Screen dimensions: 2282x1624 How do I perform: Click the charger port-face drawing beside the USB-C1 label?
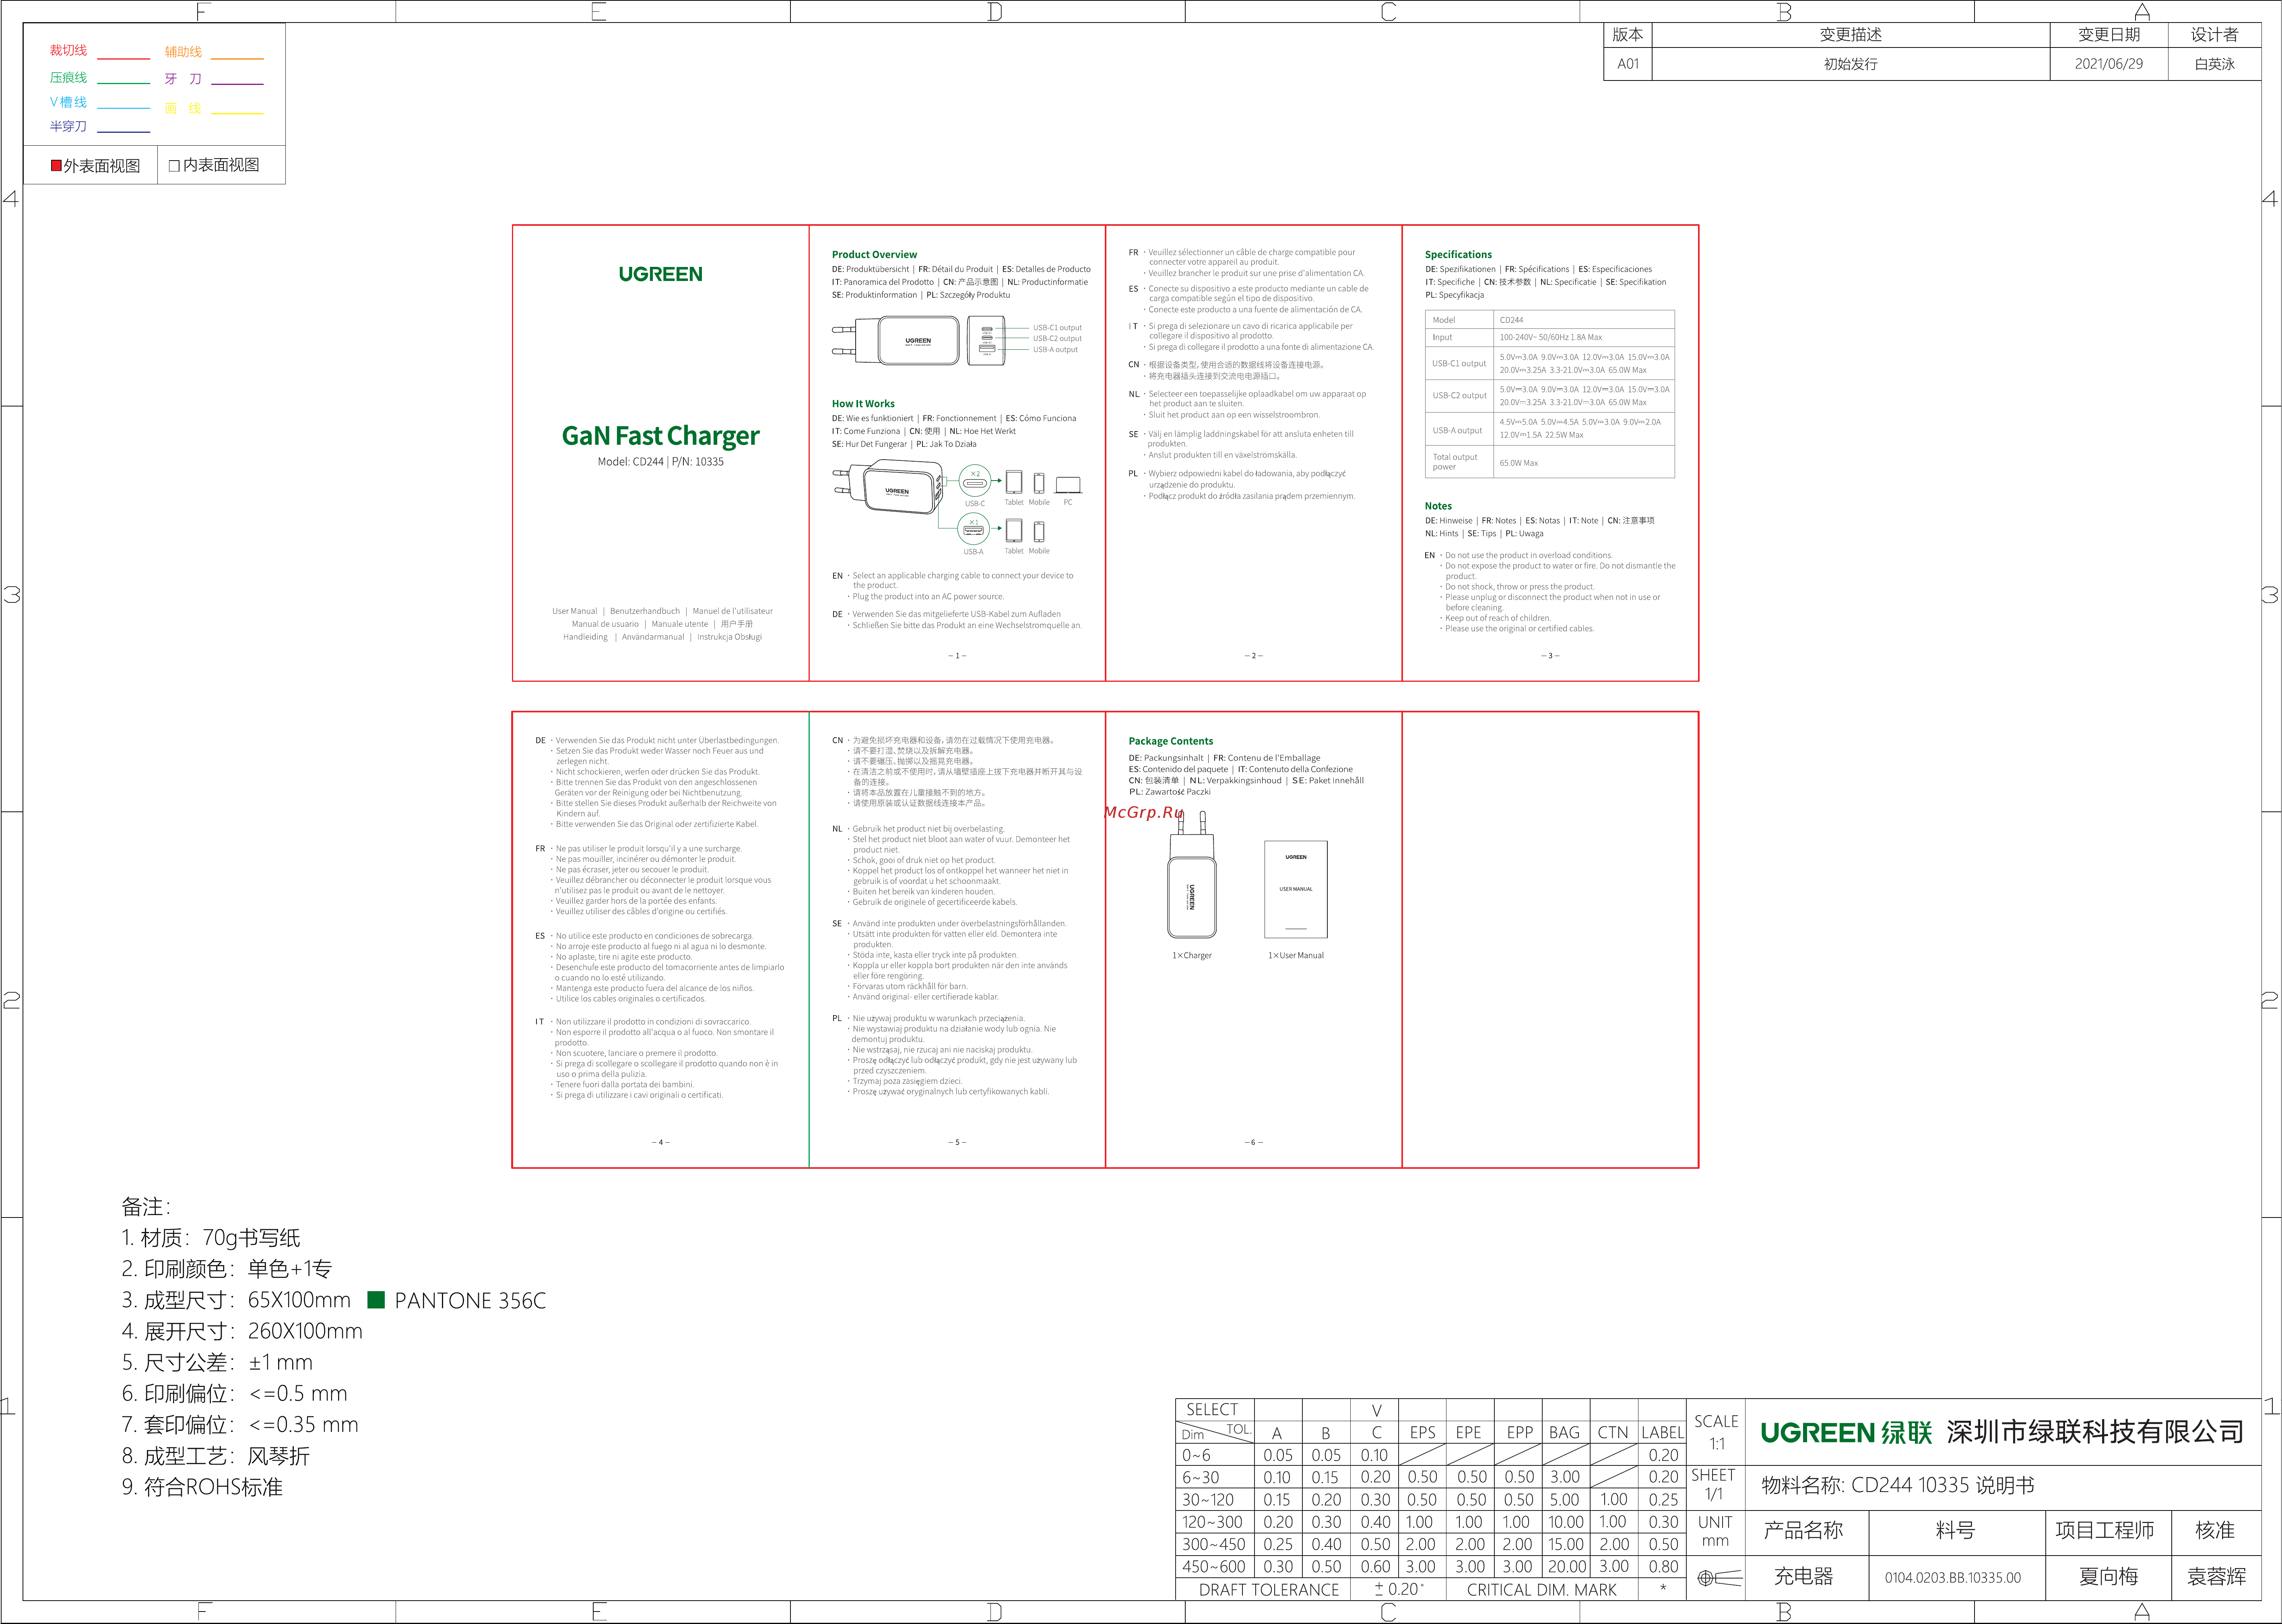(x=986, y=340)
